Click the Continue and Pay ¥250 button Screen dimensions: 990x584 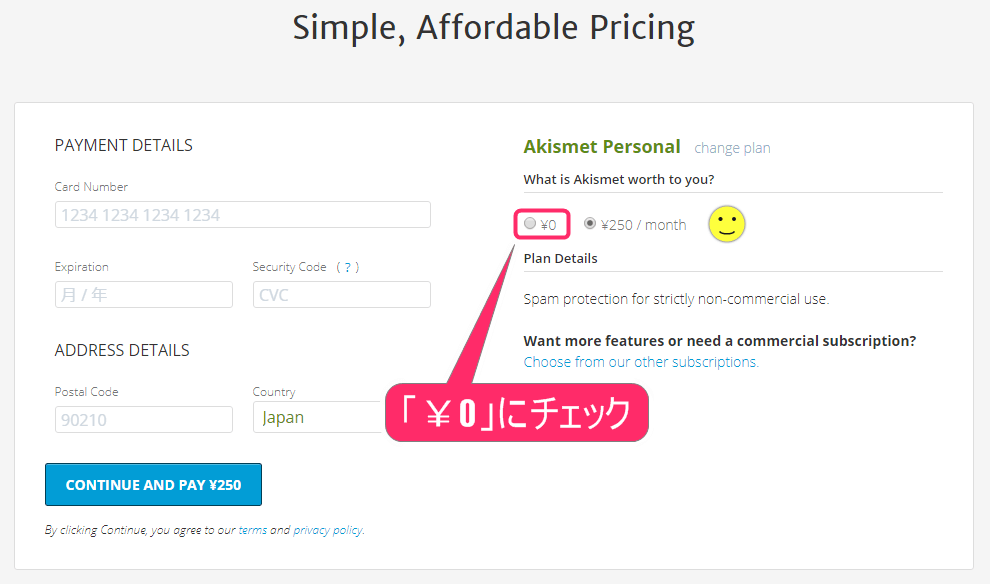click(152, 484)
